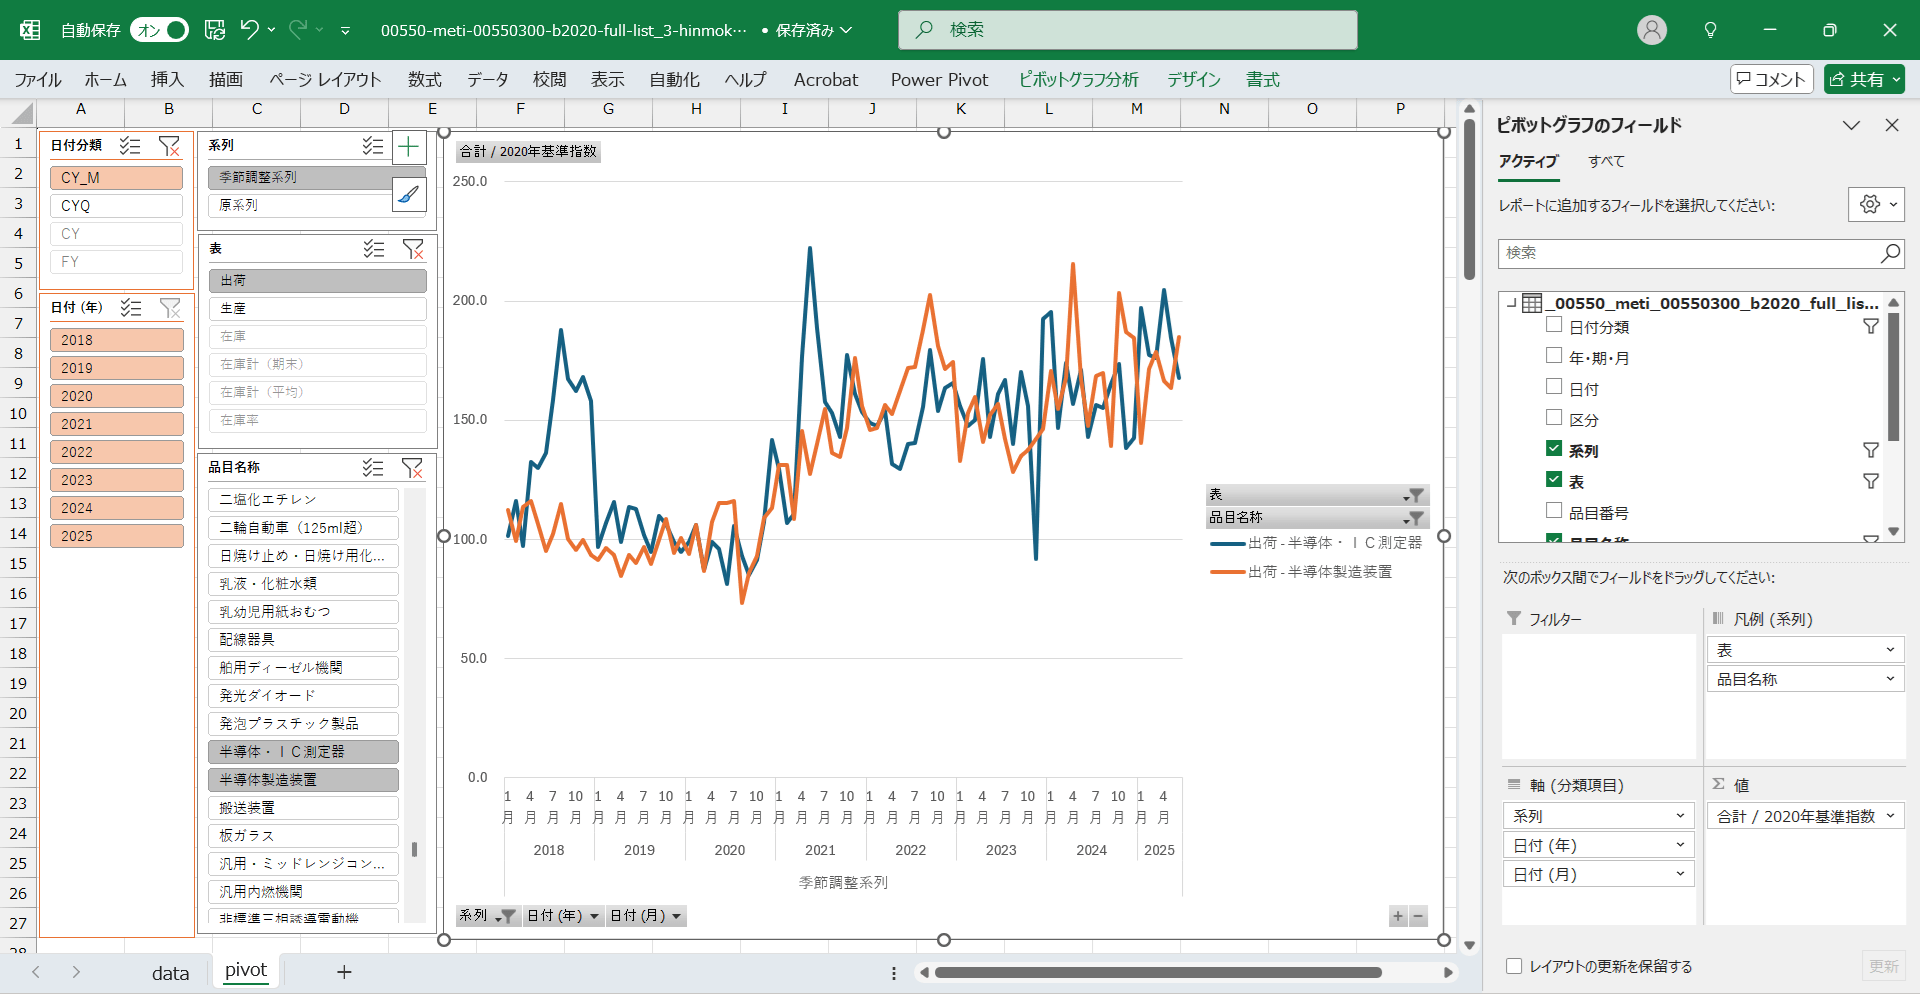Viewport: 1920px width, 994px height.
Task: Check the 日付分類 field checkbox
Action: coord(1554,326)
